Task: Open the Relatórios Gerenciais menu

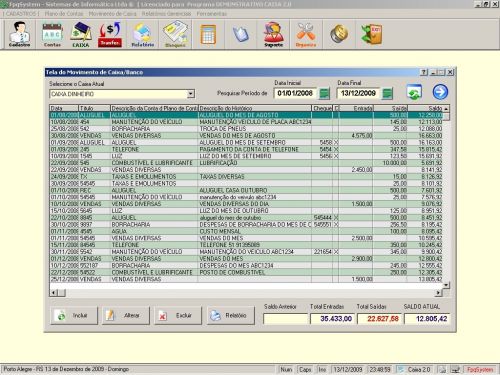Action: [166, 14]
